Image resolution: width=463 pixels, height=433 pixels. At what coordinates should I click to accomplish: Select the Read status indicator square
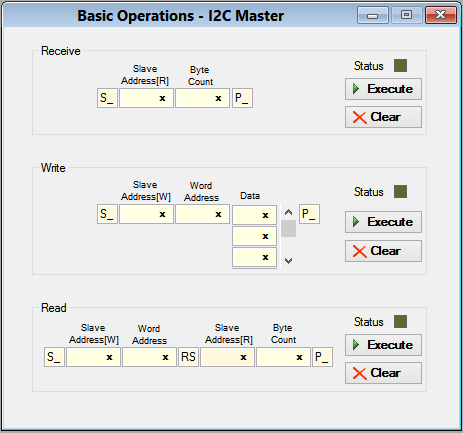[400, 322]
